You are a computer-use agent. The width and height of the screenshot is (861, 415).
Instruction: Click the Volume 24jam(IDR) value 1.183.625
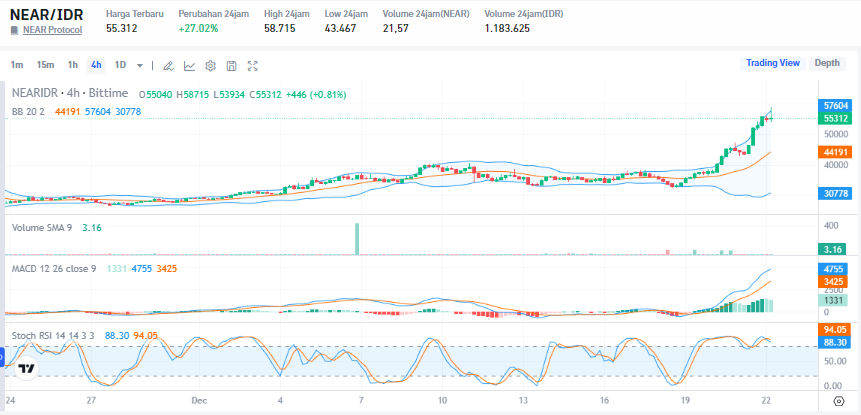[x=507, y=29]
